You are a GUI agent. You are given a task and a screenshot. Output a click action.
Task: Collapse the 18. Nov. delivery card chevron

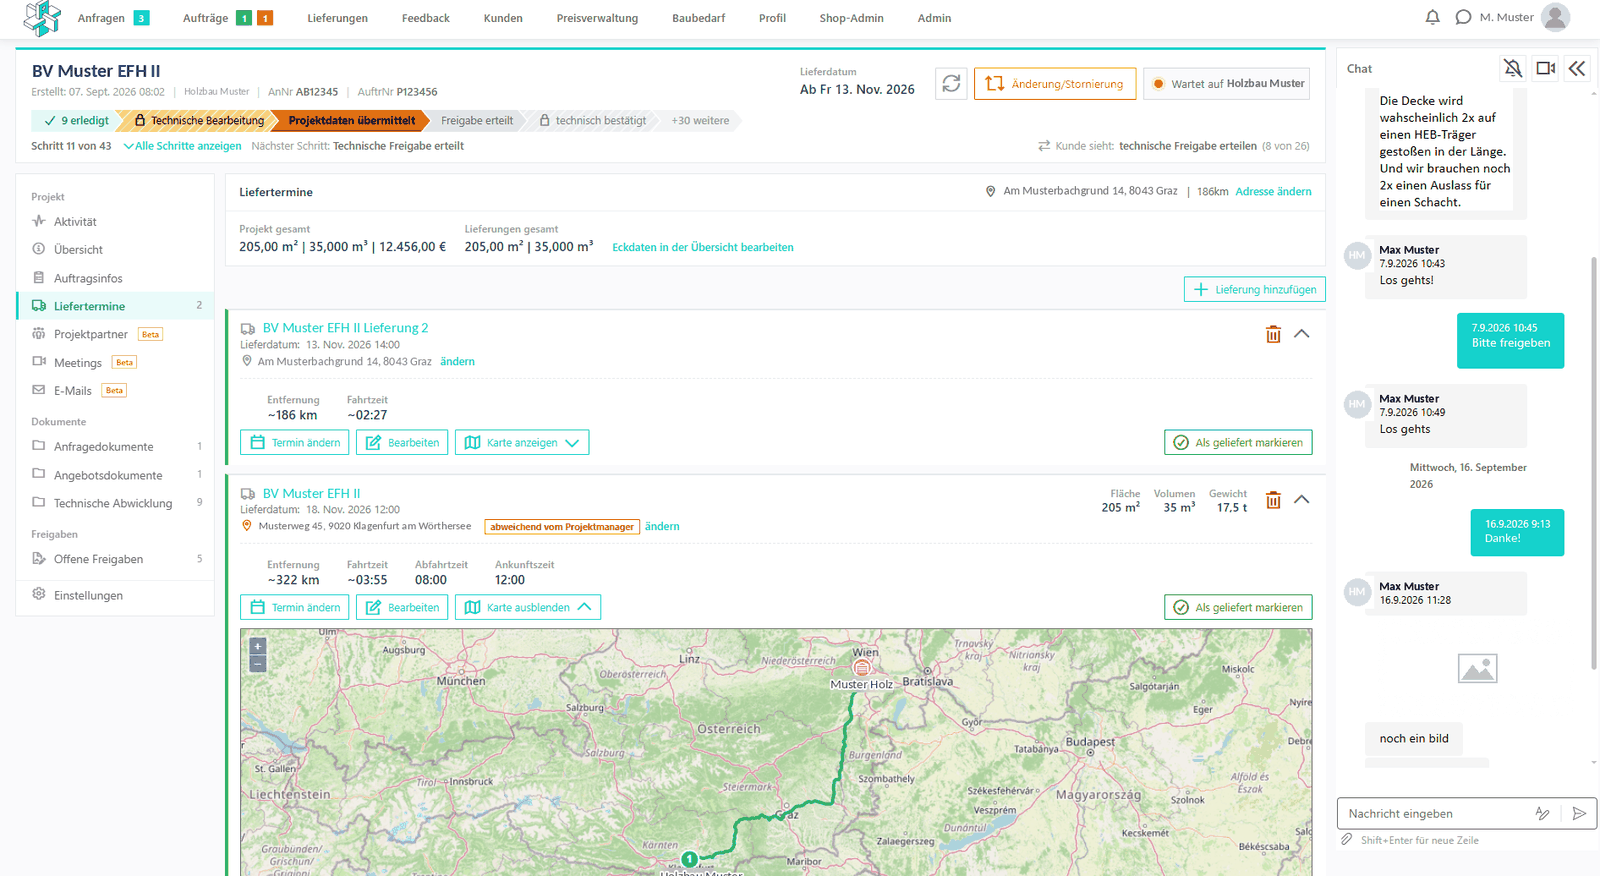coord(1301,499)
